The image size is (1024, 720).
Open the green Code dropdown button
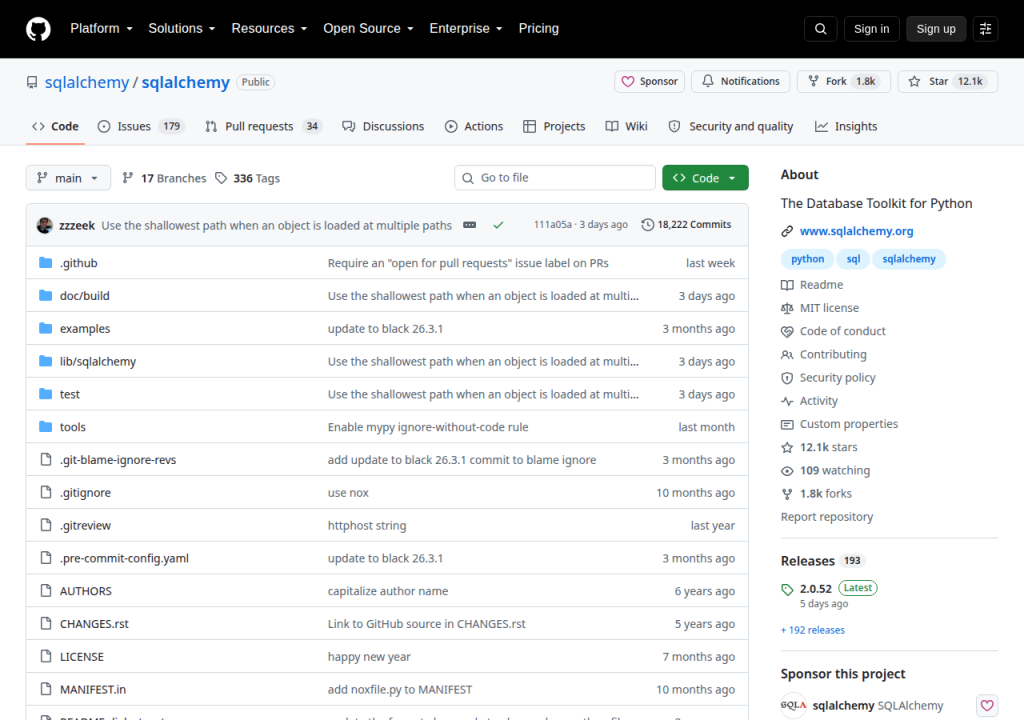(x=705, y=178)
